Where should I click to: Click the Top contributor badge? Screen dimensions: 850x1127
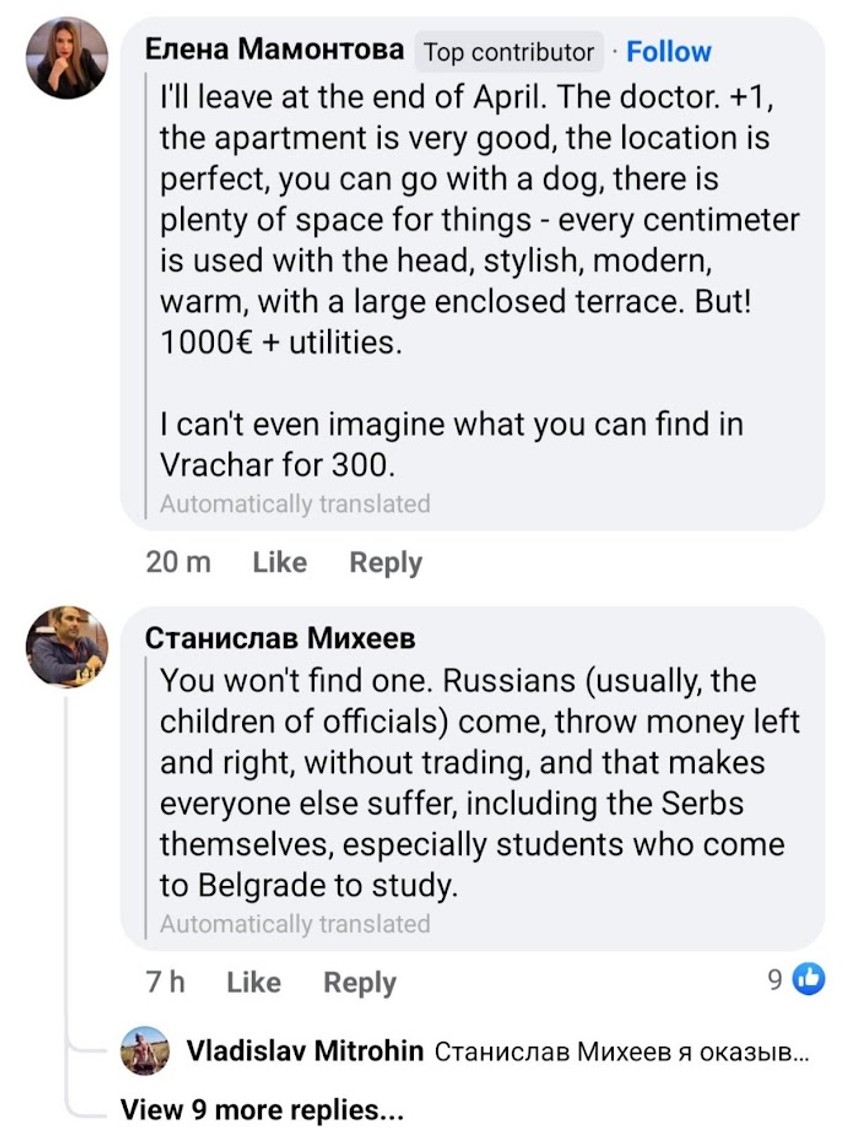(x=510, y=52)
